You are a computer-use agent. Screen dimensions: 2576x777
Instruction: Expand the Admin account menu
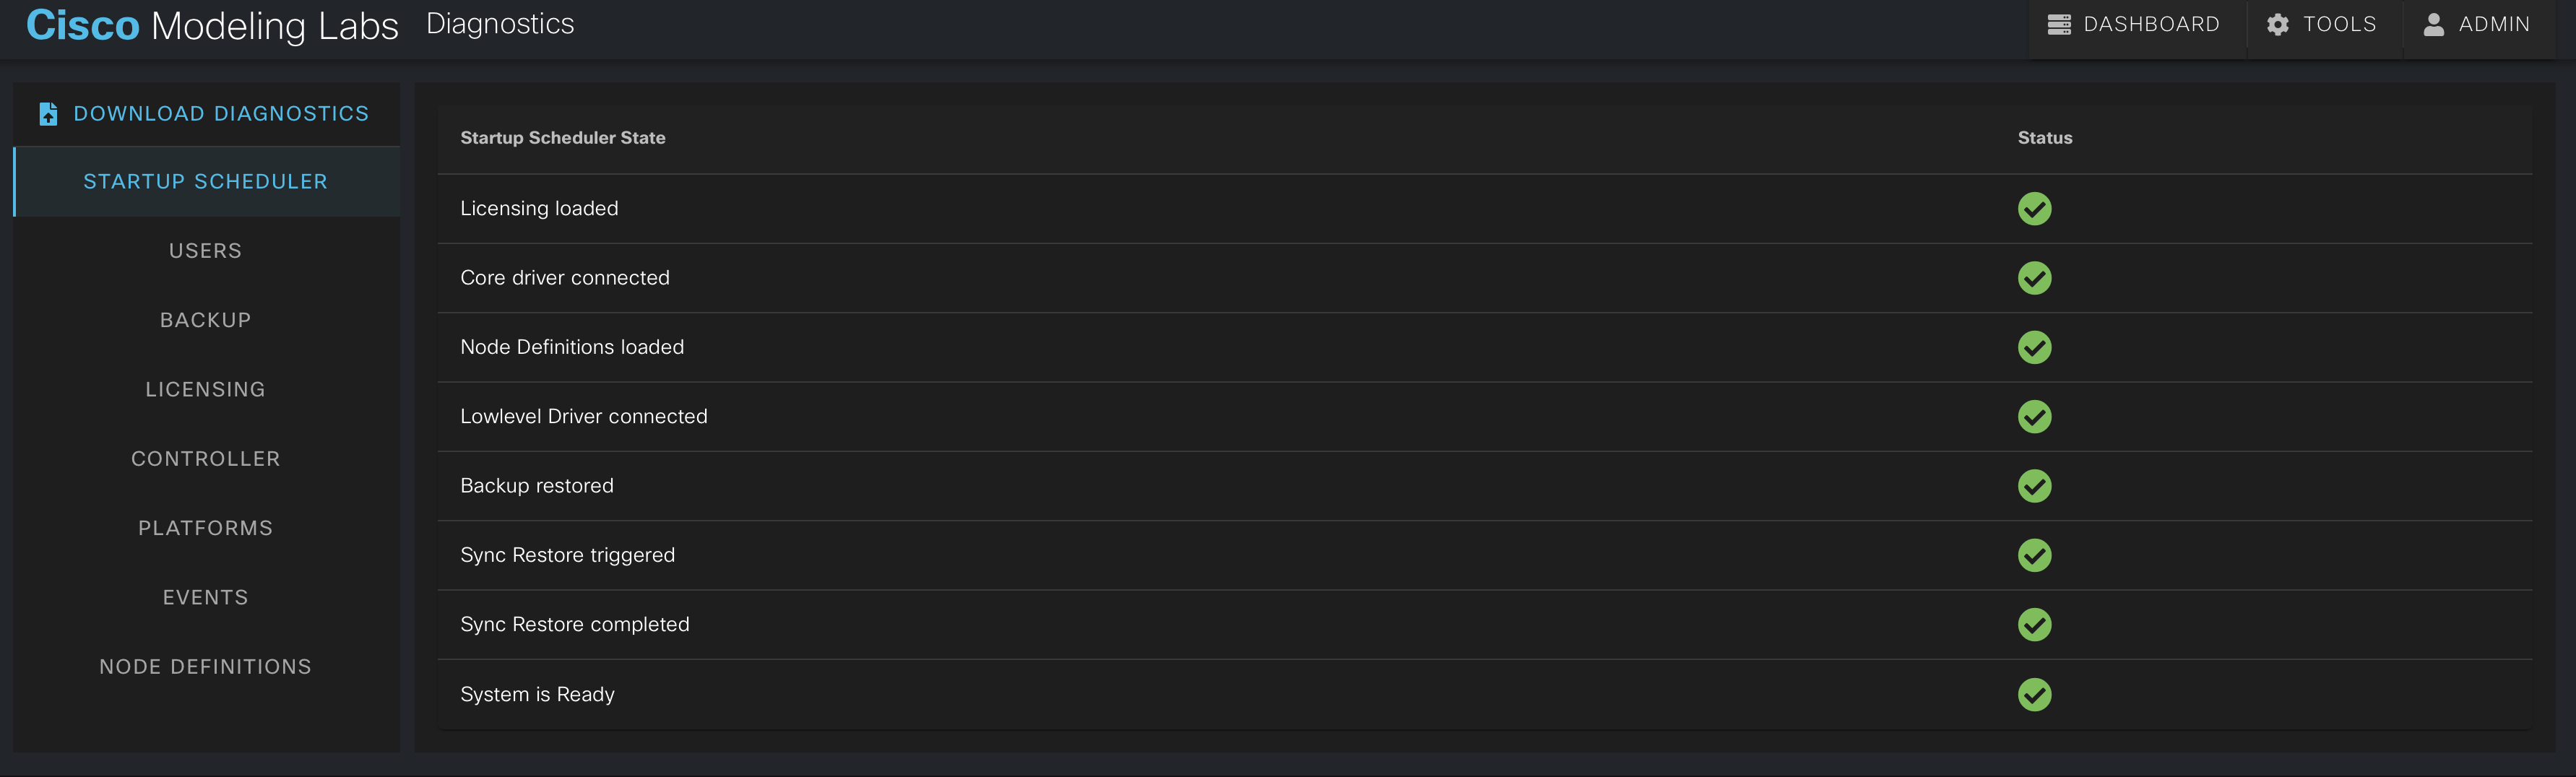click(x=2477, y=24)
